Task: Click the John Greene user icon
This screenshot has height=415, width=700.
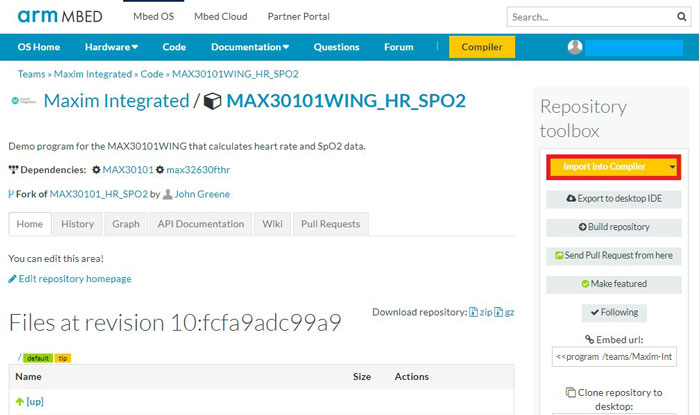Action: click(167, 194)
